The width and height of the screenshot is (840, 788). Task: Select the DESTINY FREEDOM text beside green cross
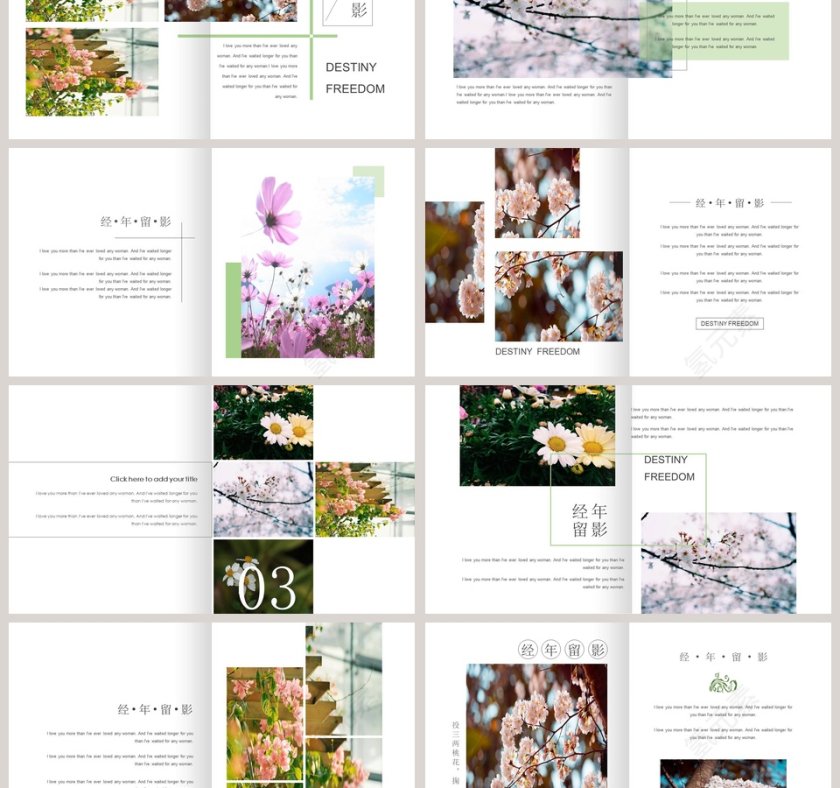355,78
